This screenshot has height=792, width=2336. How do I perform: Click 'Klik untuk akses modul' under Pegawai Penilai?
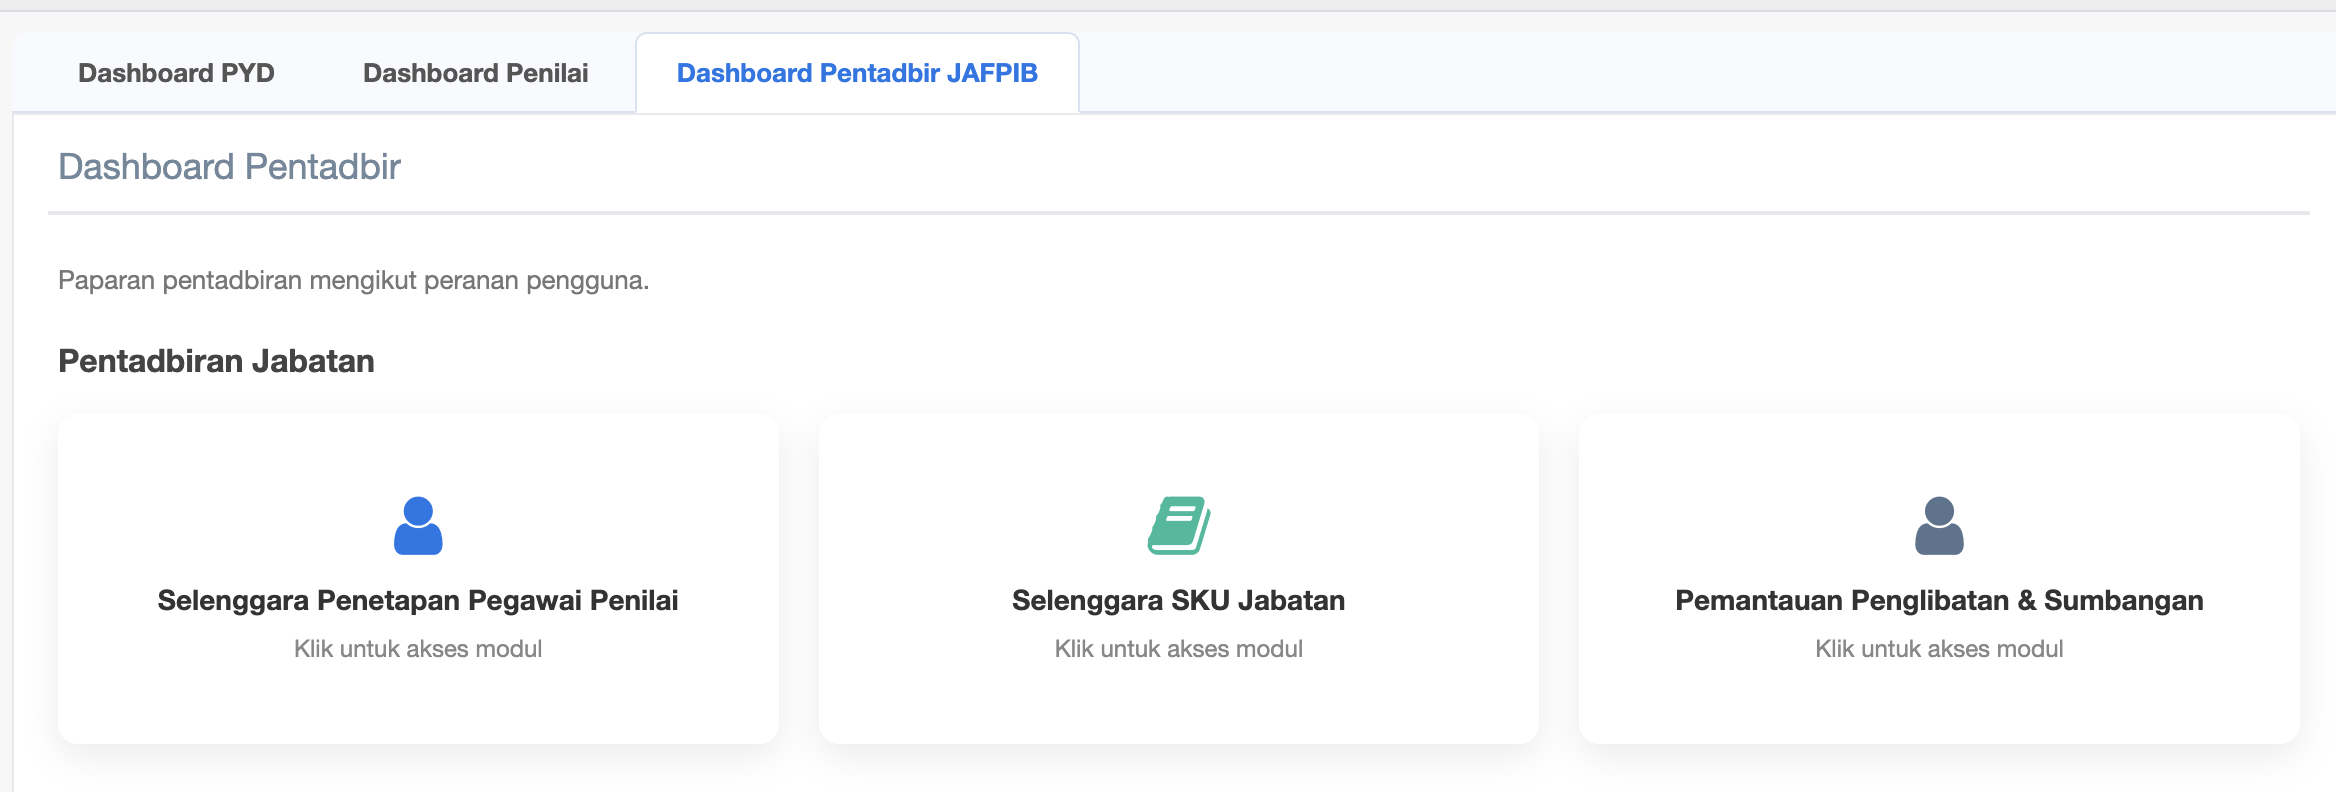418,649
